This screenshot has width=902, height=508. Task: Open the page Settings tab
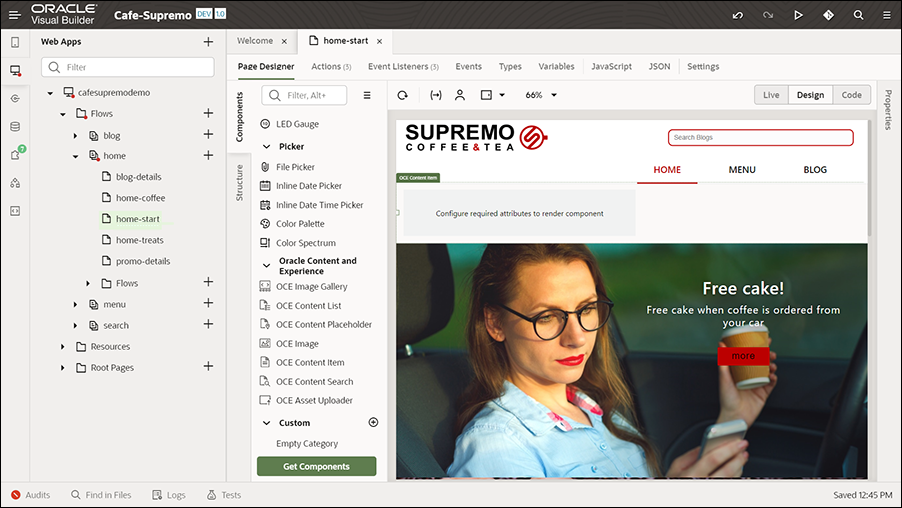[703, 67]
